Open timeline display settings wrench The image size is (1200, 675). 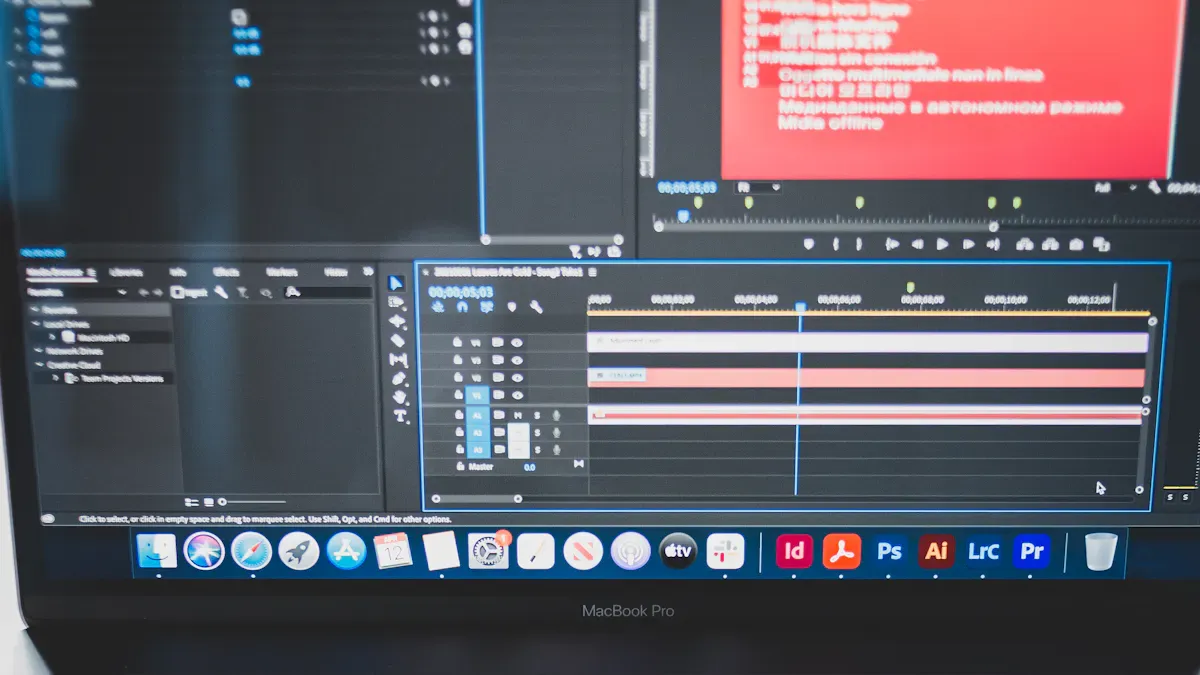[537, 308]
